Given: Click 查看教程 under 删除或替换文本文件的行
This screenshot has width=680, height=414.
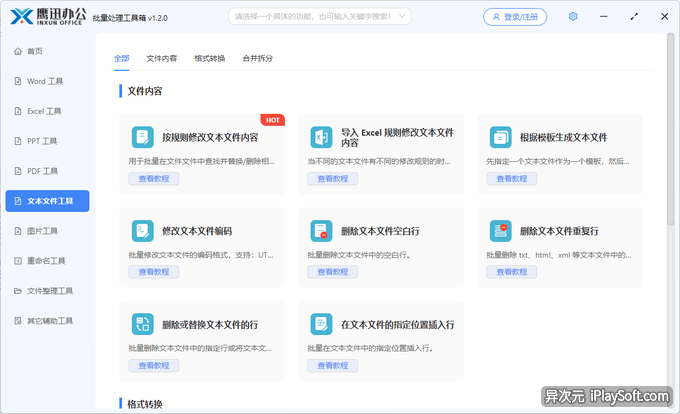Looking at the screenshot, I should tap(154, 365).
